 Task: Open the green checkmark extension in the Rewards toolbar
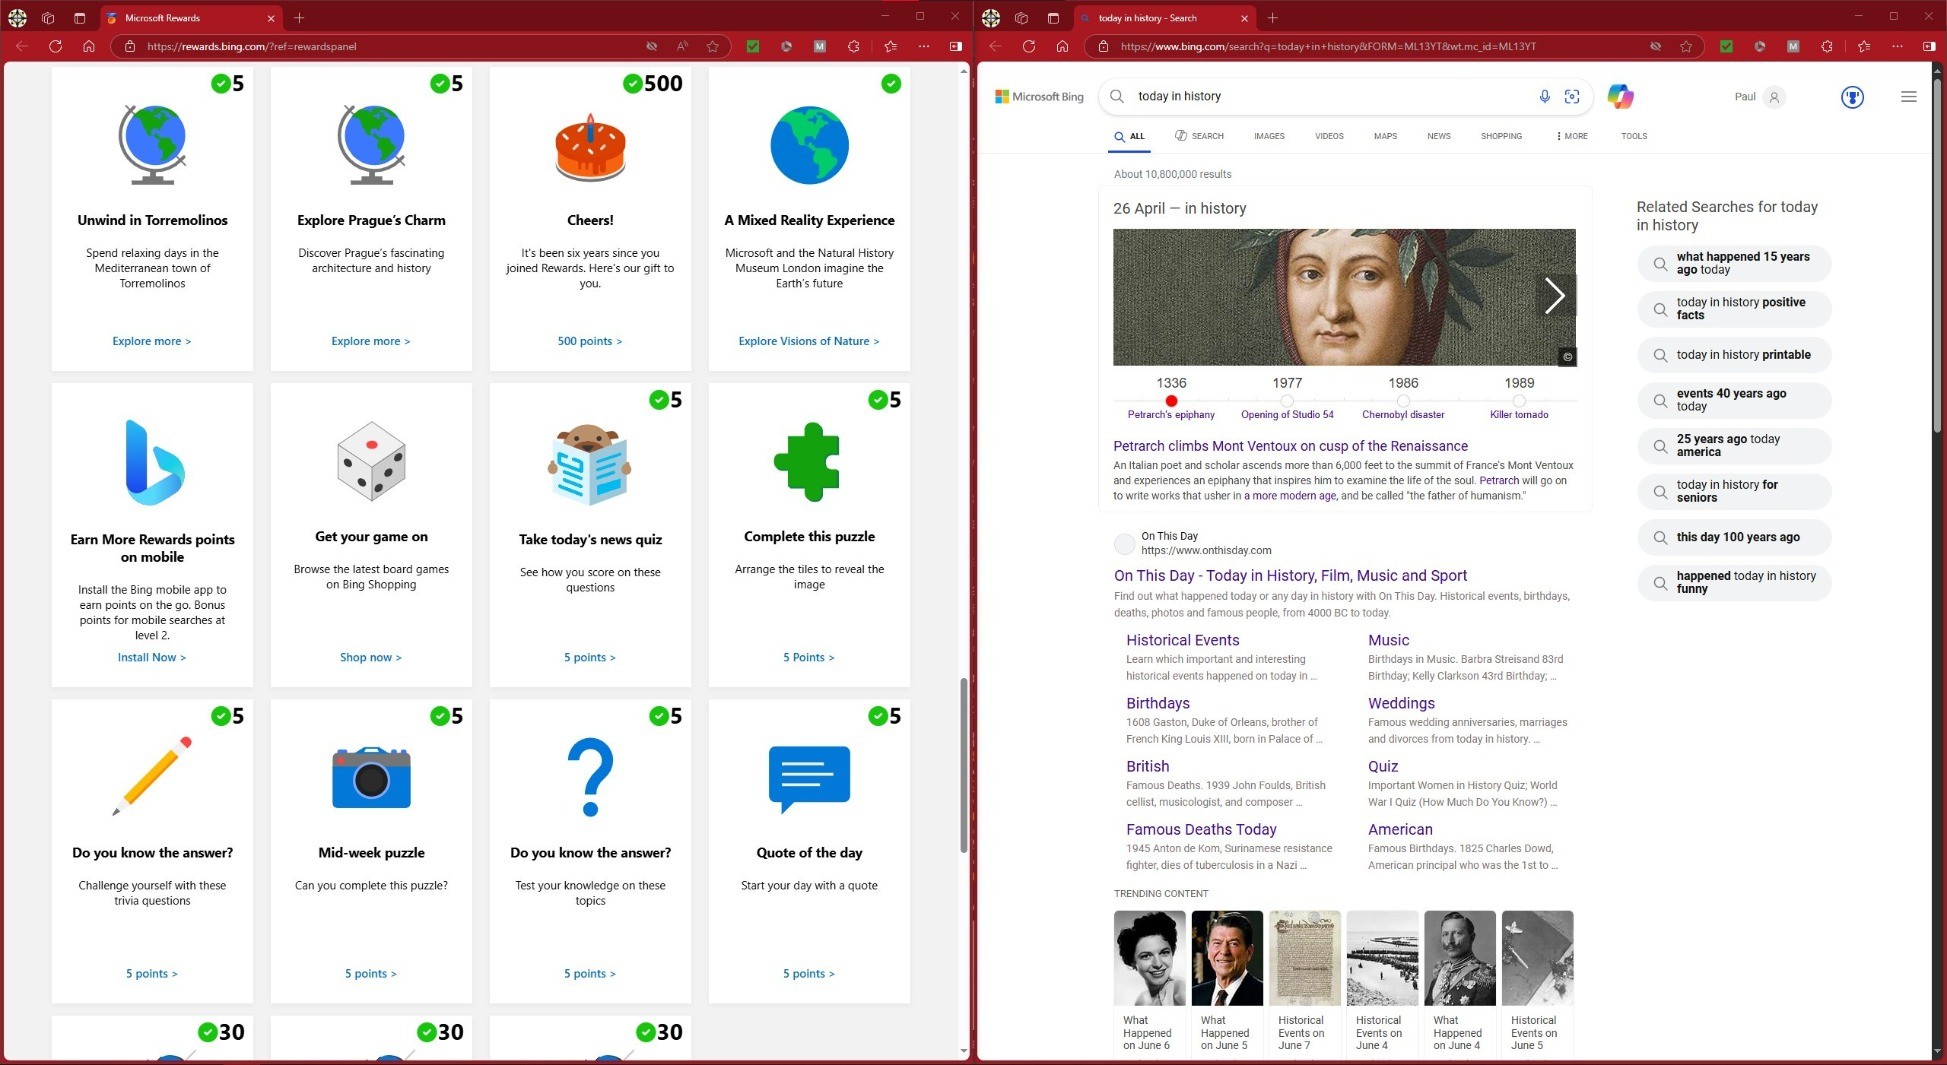tap(753, 46)
